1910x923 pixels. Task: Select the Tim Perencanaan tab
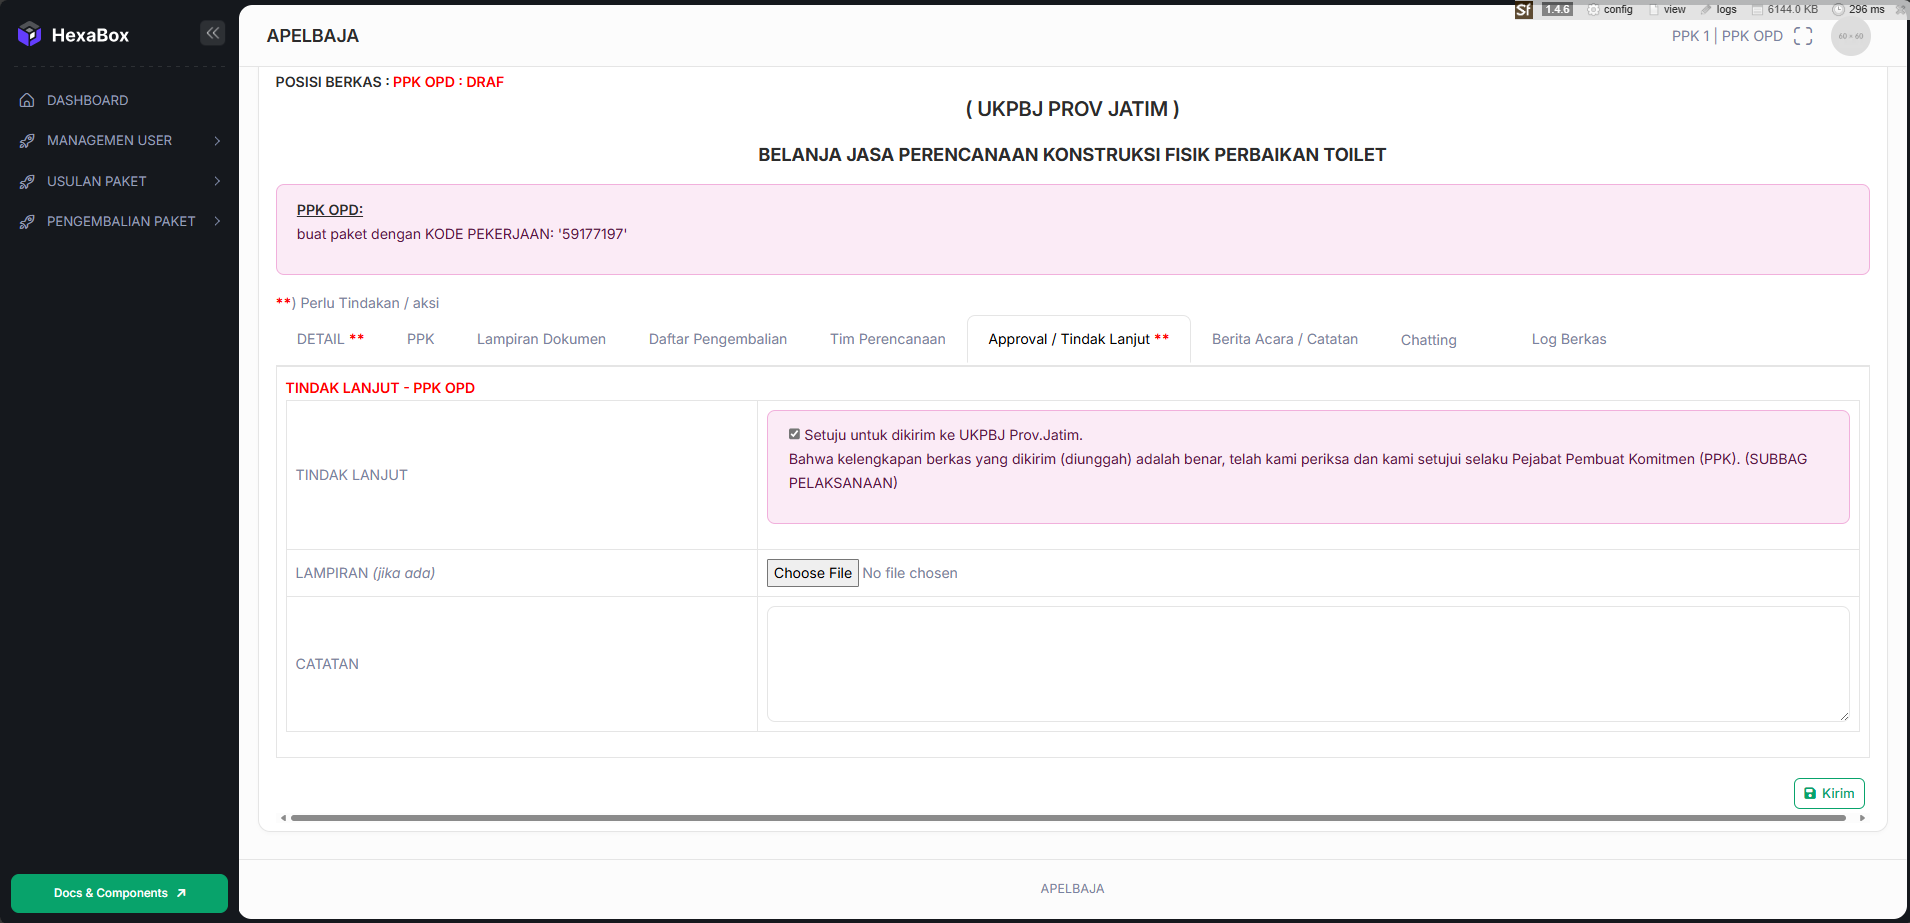click(887, 339)
